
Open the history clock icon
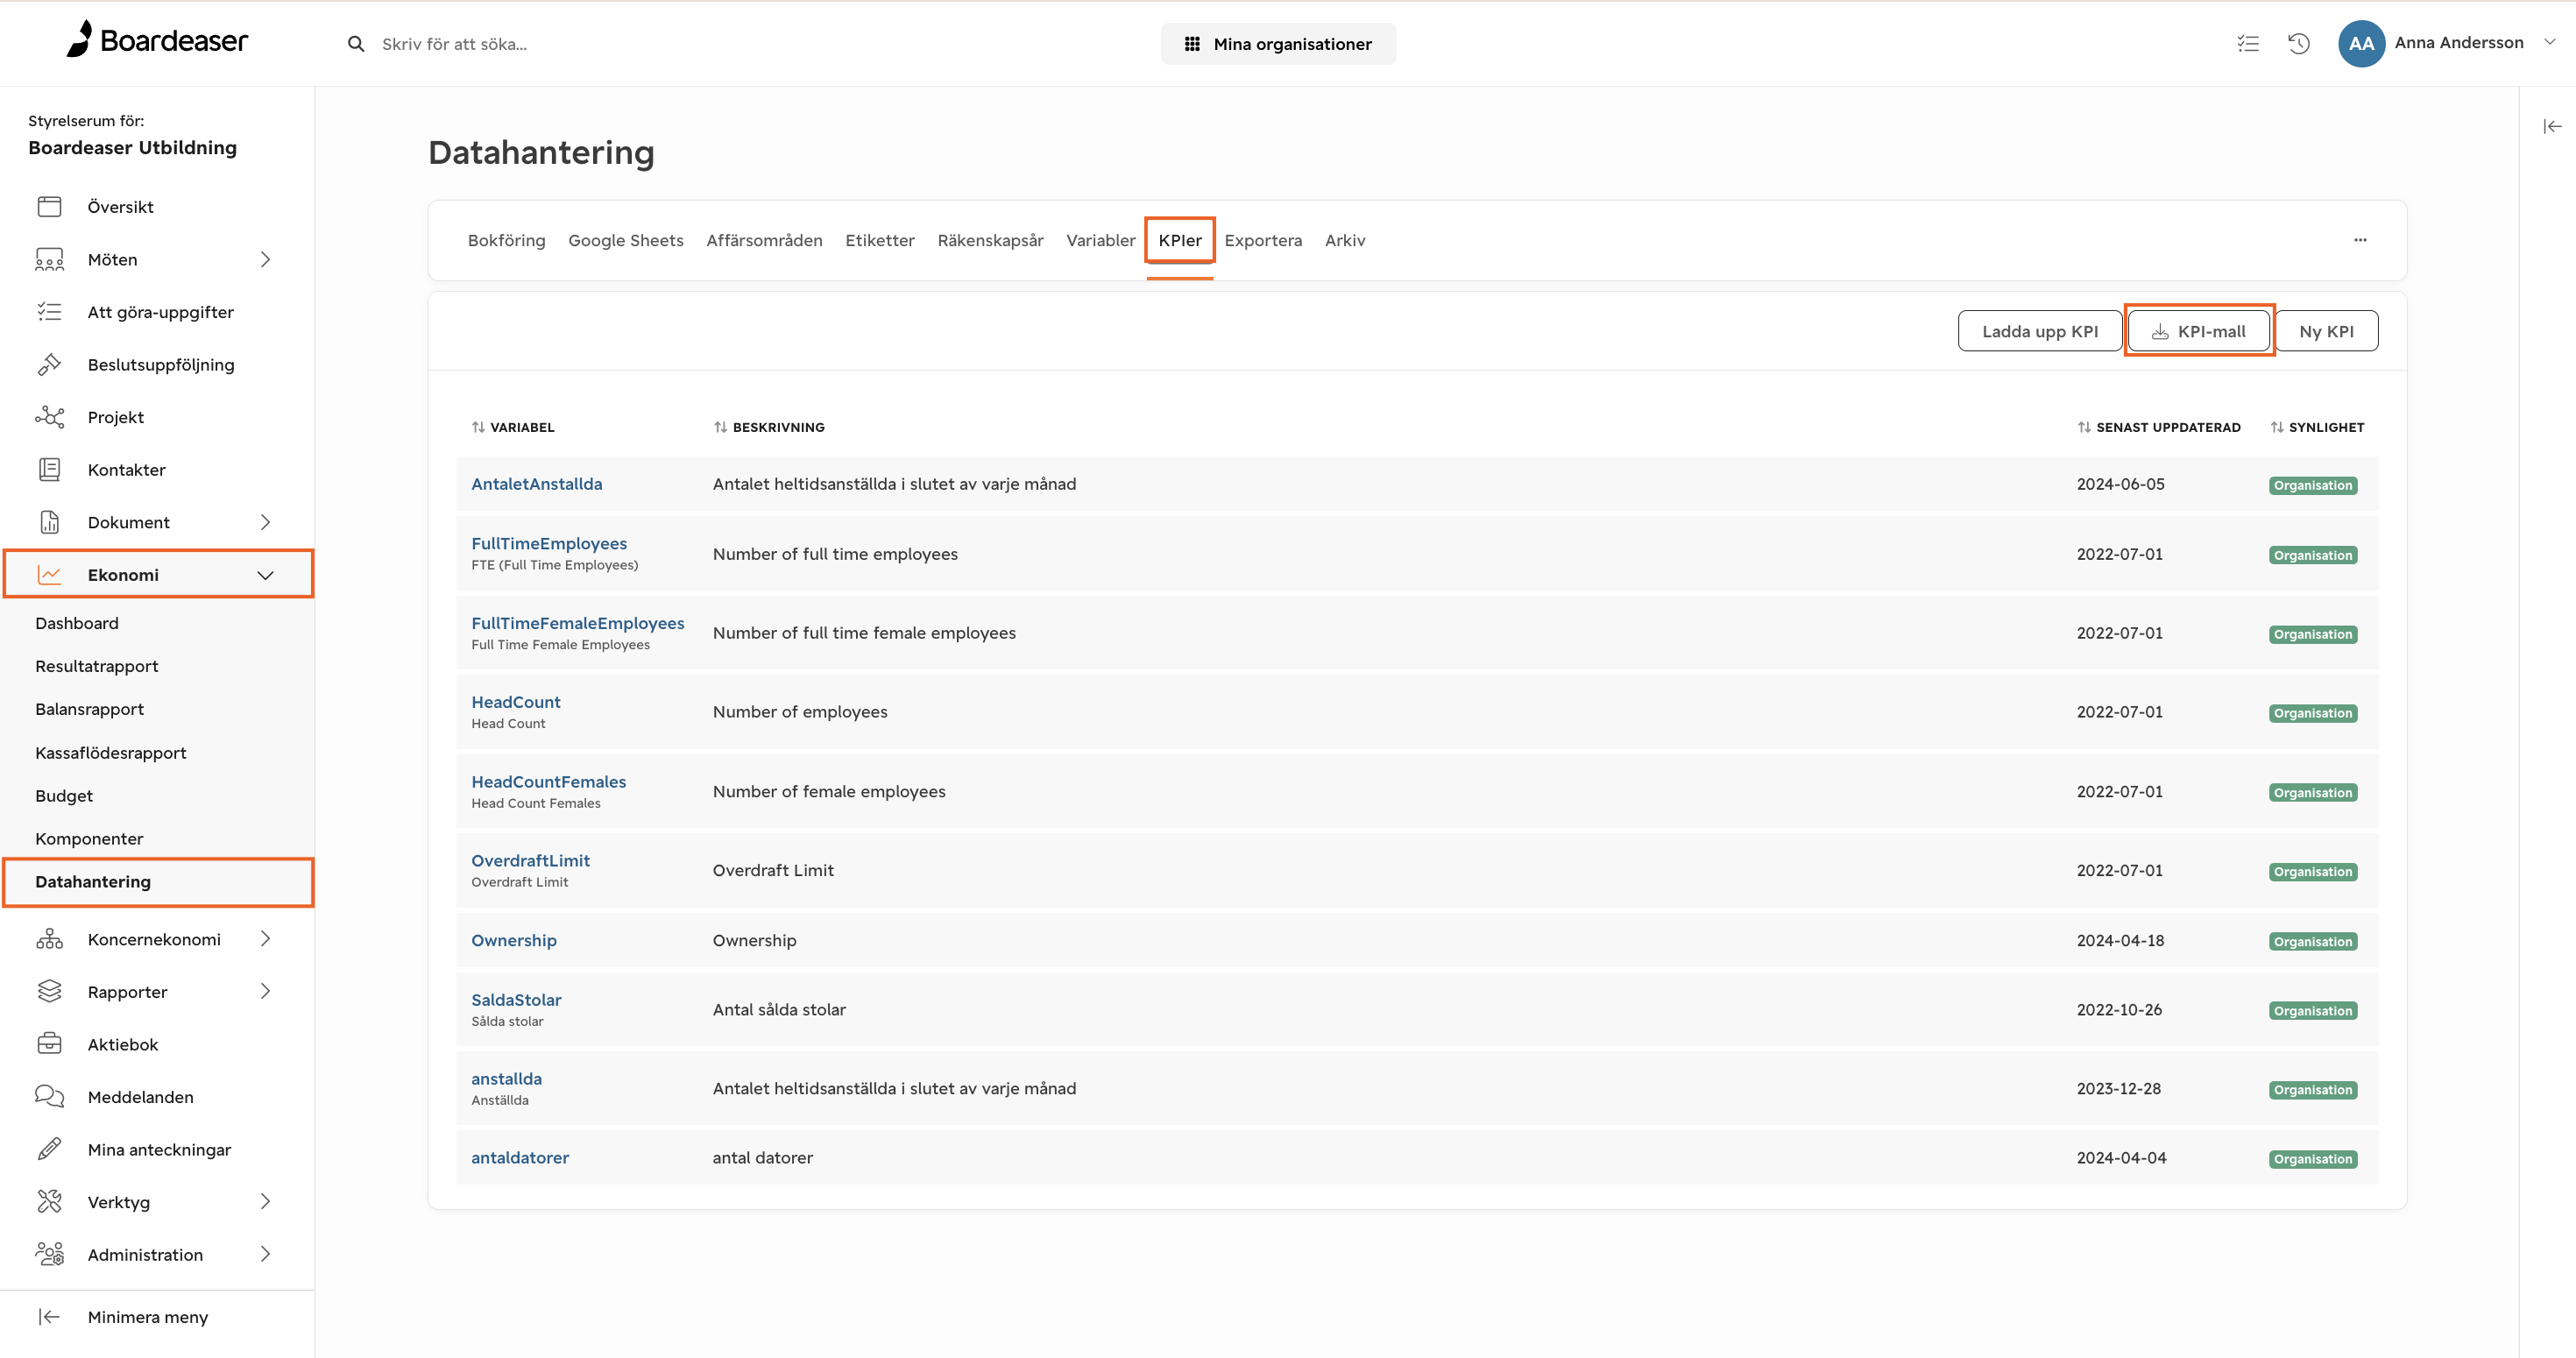(x=2299, y=43)
